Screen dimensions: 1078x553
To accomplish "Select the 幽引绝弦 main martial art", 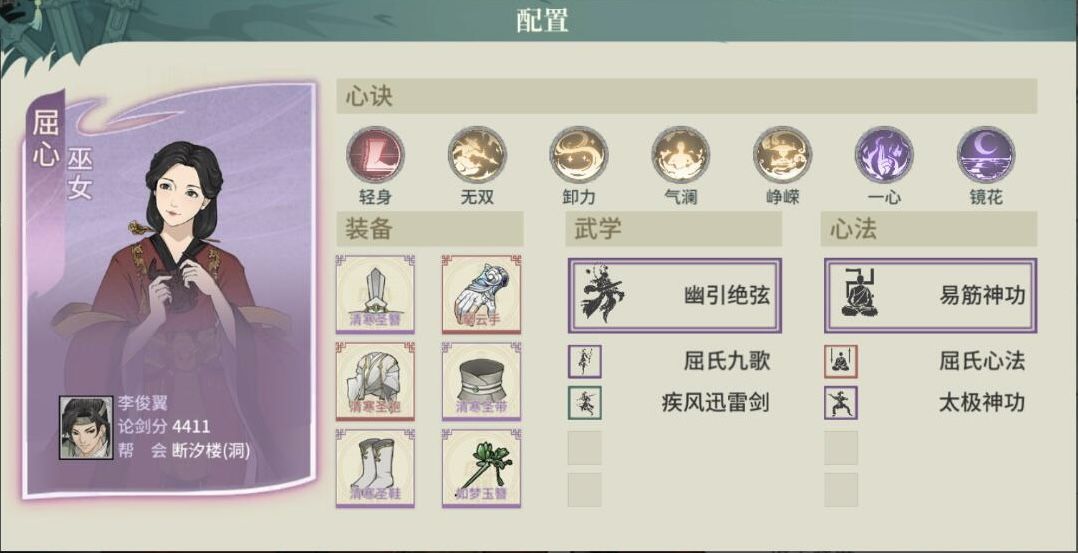I will (x=675, y=296).
